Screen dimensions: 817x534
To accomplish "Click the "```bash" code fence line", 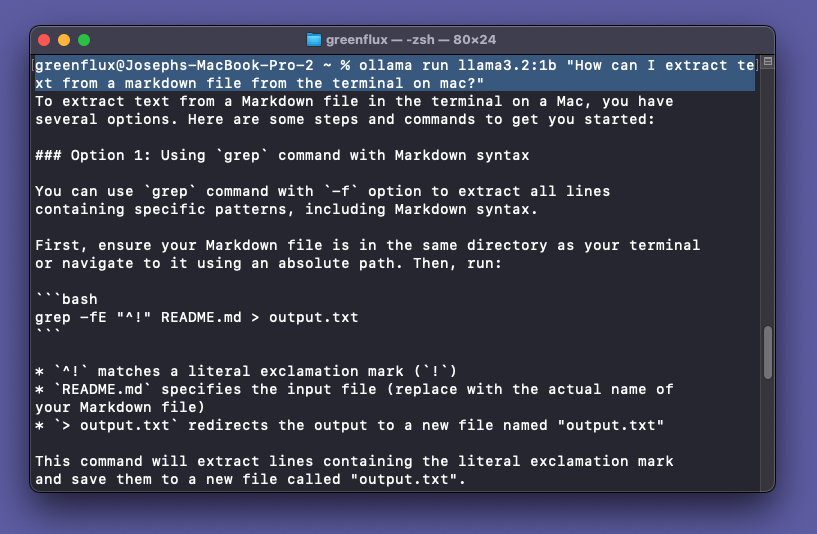I will (x=66, y=299).
